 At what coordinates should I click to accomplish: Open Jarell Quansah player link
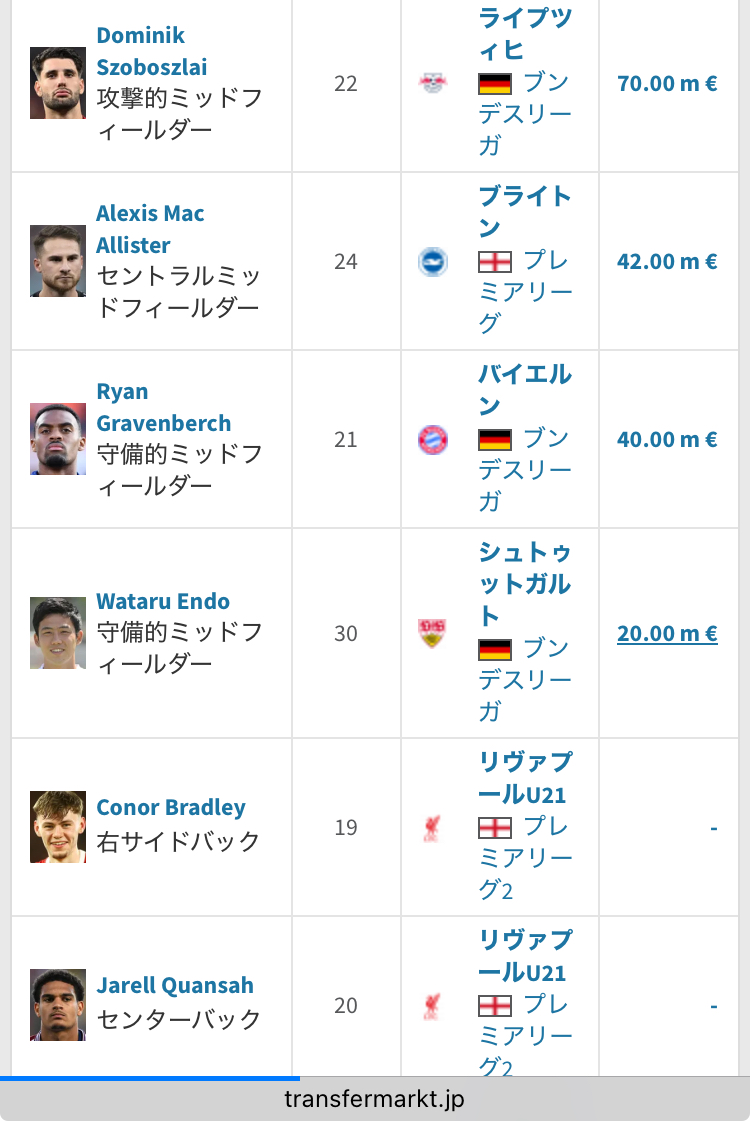(175, 985)
